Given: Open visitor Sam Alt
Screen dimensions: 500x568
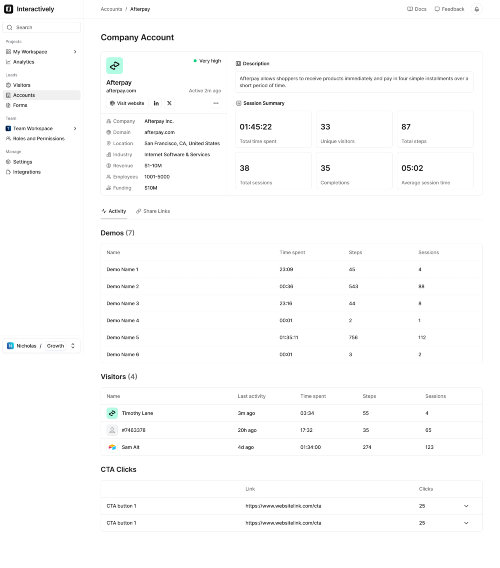Looking at the screenshot, I should pos(130,447).
